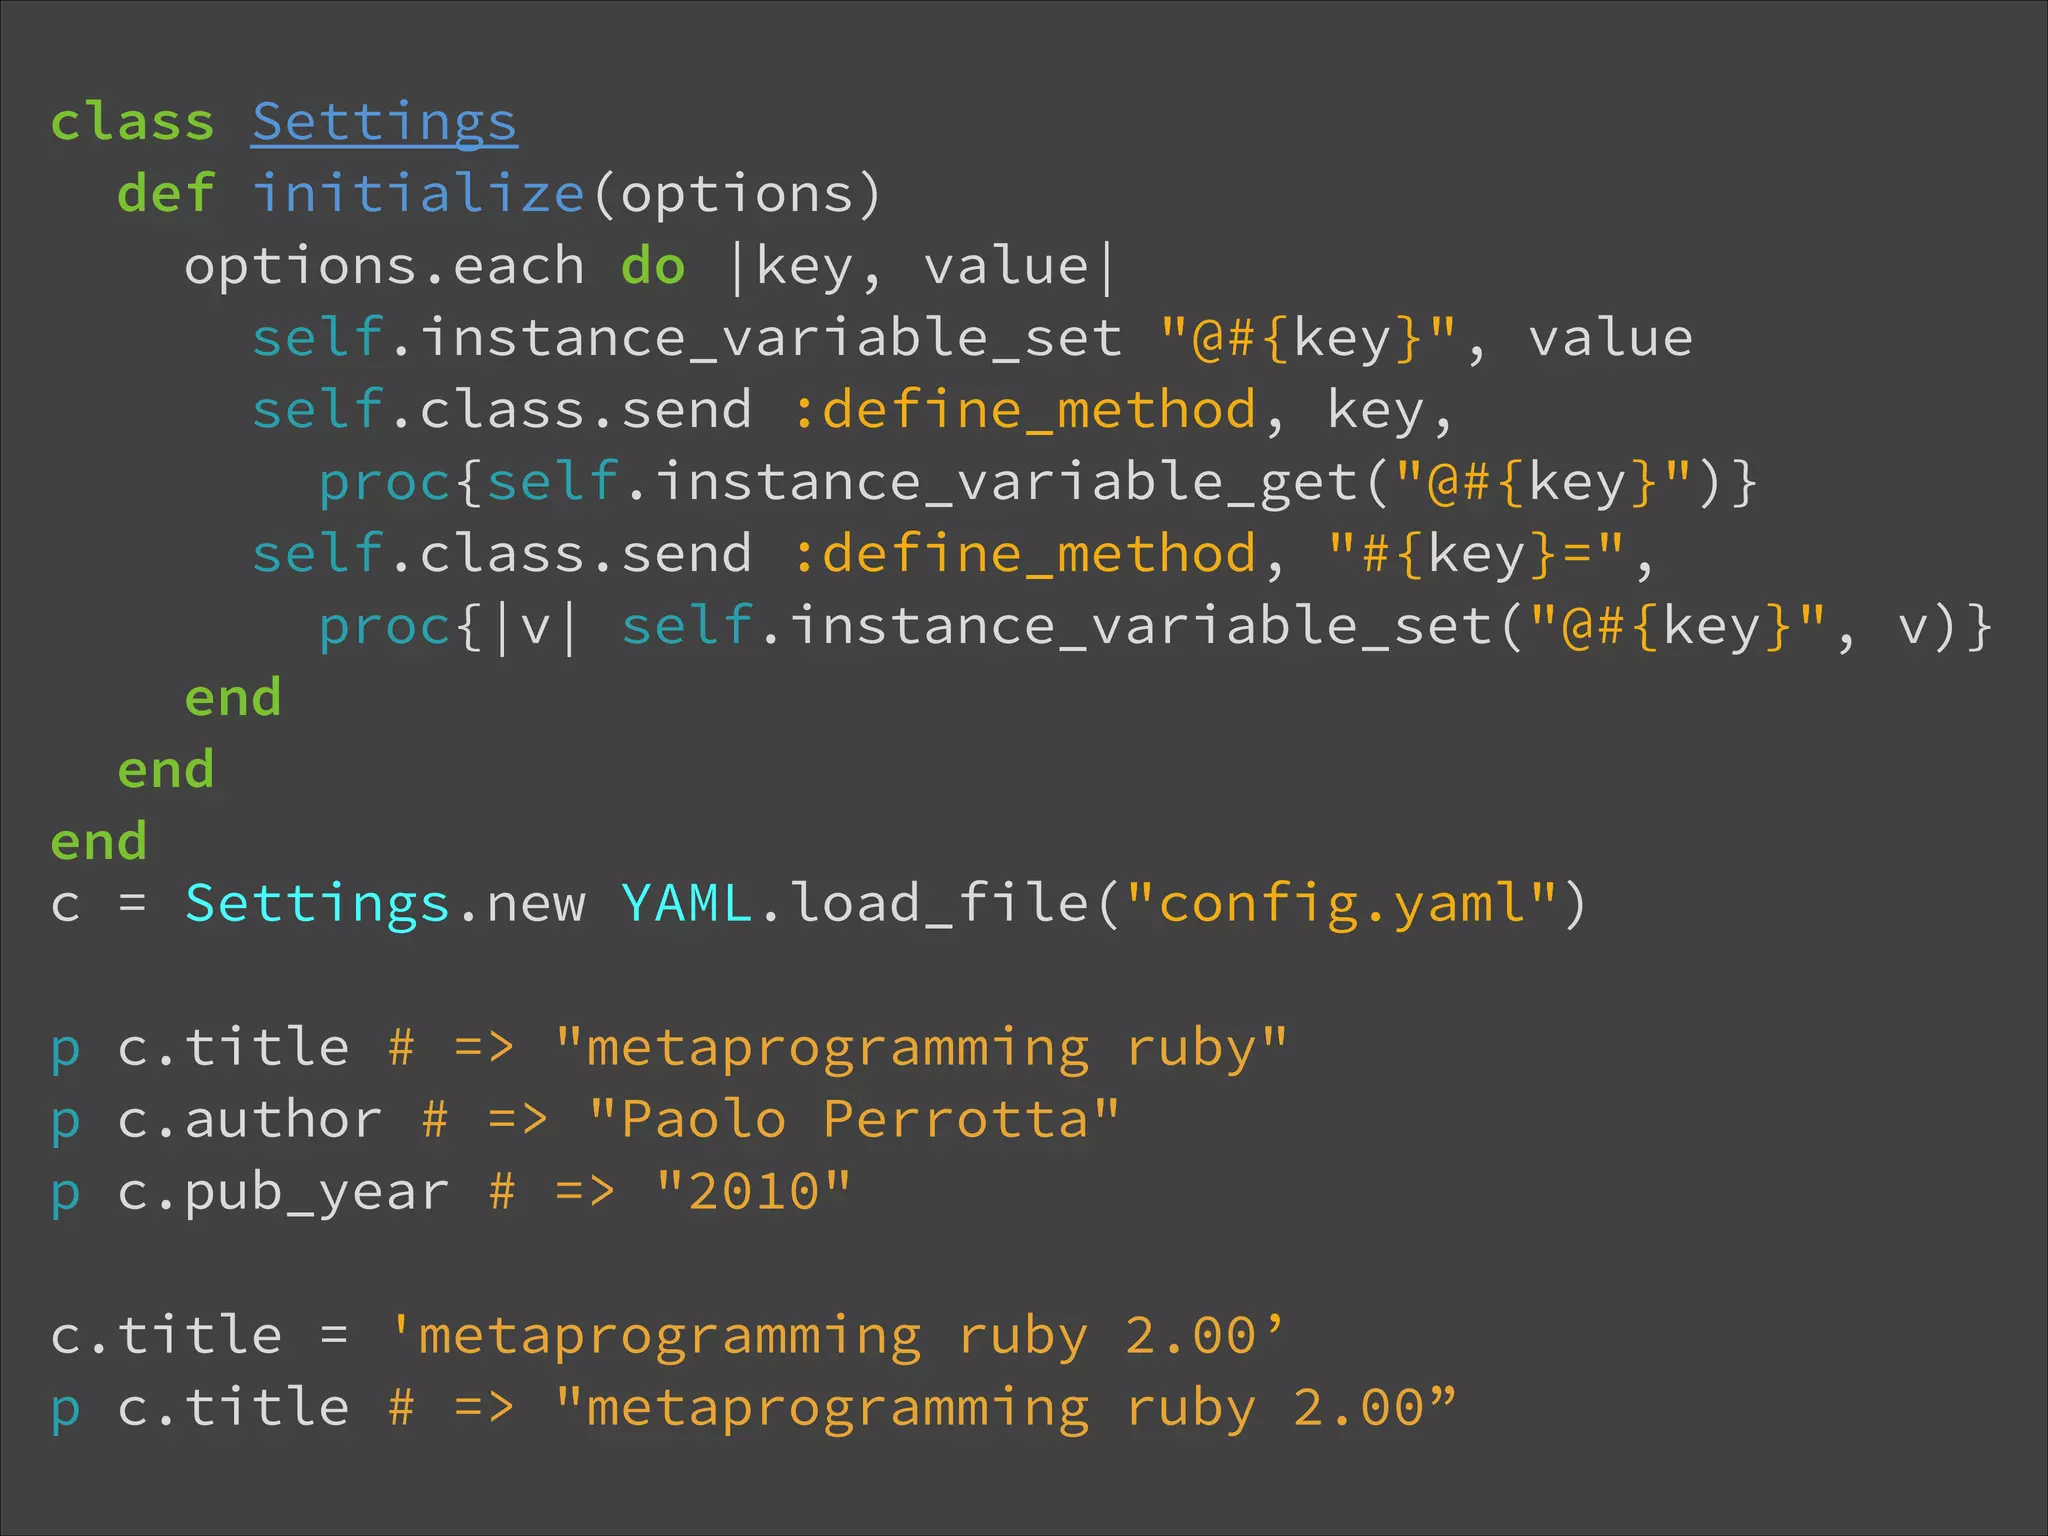This screenshot has width=2048, height=1536.
Task: Click 'c.pub_year' on the print line
Action: (x=283, y=1192)
